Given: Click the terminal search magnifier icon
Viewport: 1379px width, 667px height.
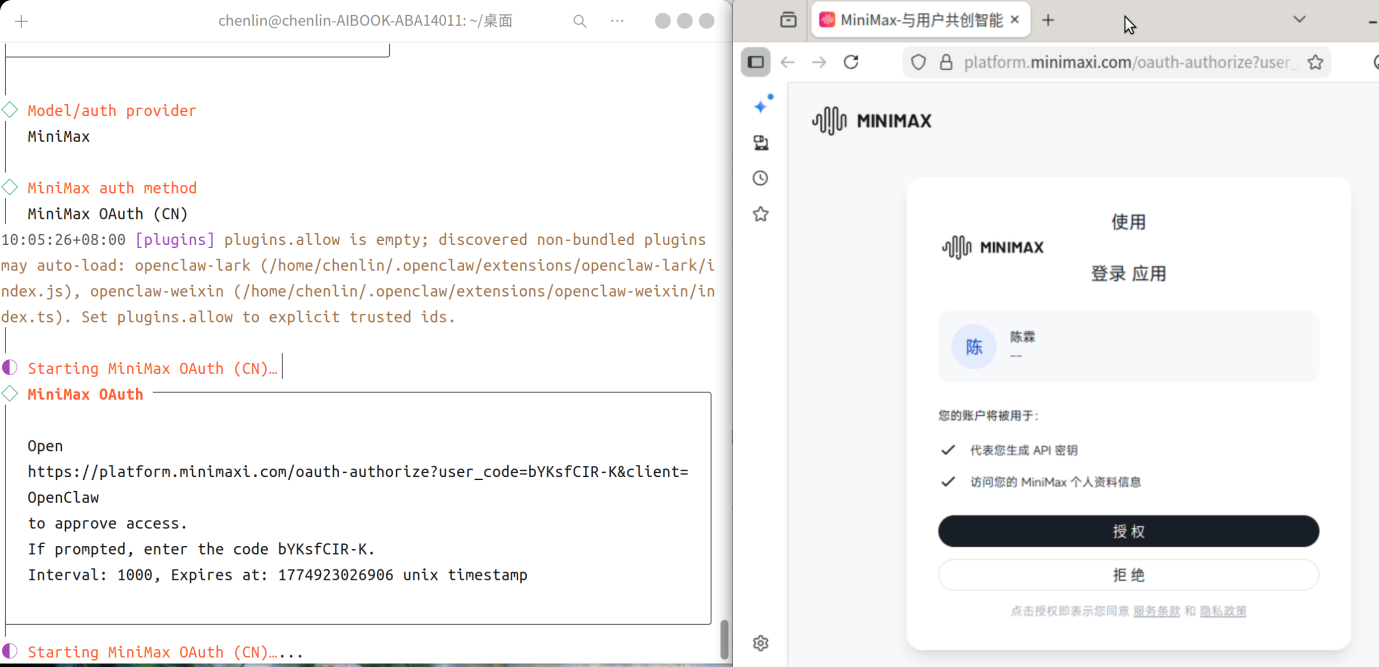Looking at the screenshot, I should pos(580,21).
